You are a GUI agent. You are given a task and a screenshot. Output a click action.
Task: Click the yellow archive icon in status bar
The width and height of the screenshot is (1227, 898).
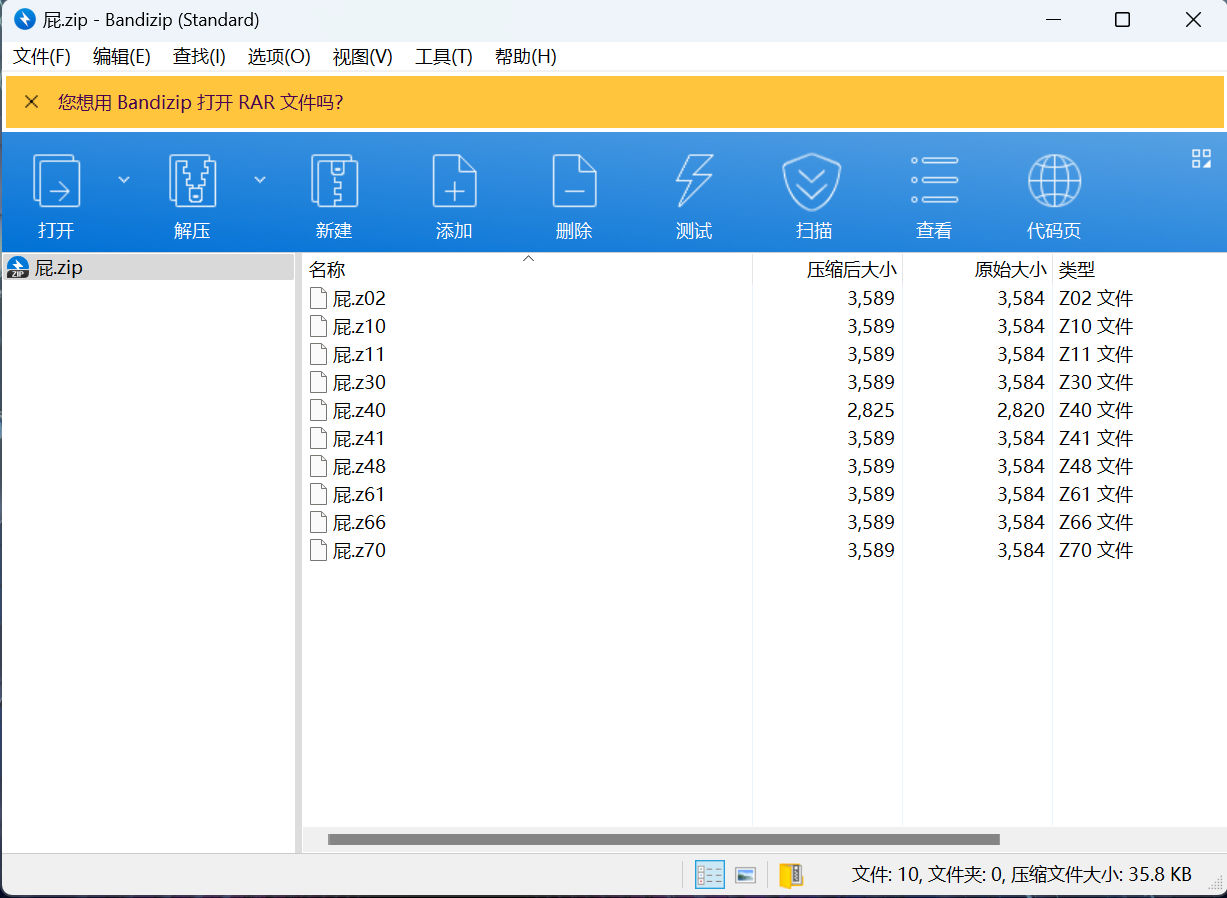[791, 875]
